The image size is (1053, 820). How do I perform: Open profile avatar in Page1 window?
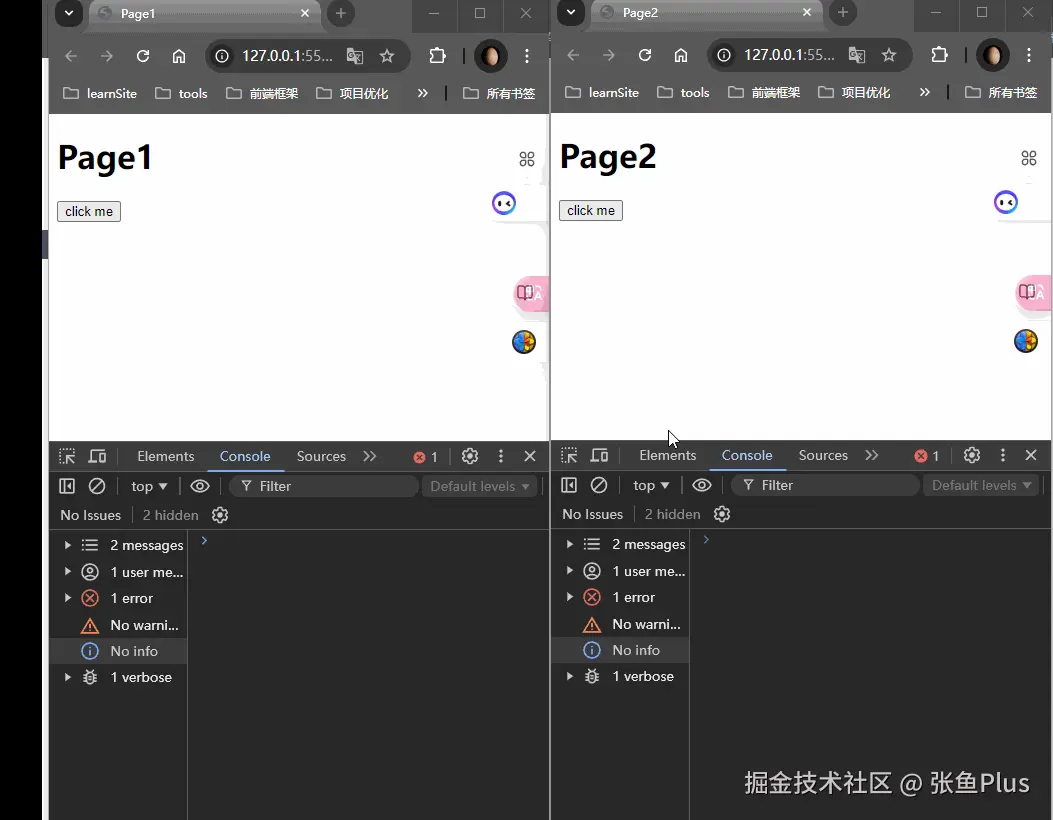pyautogui.click(x=490, y=56)
